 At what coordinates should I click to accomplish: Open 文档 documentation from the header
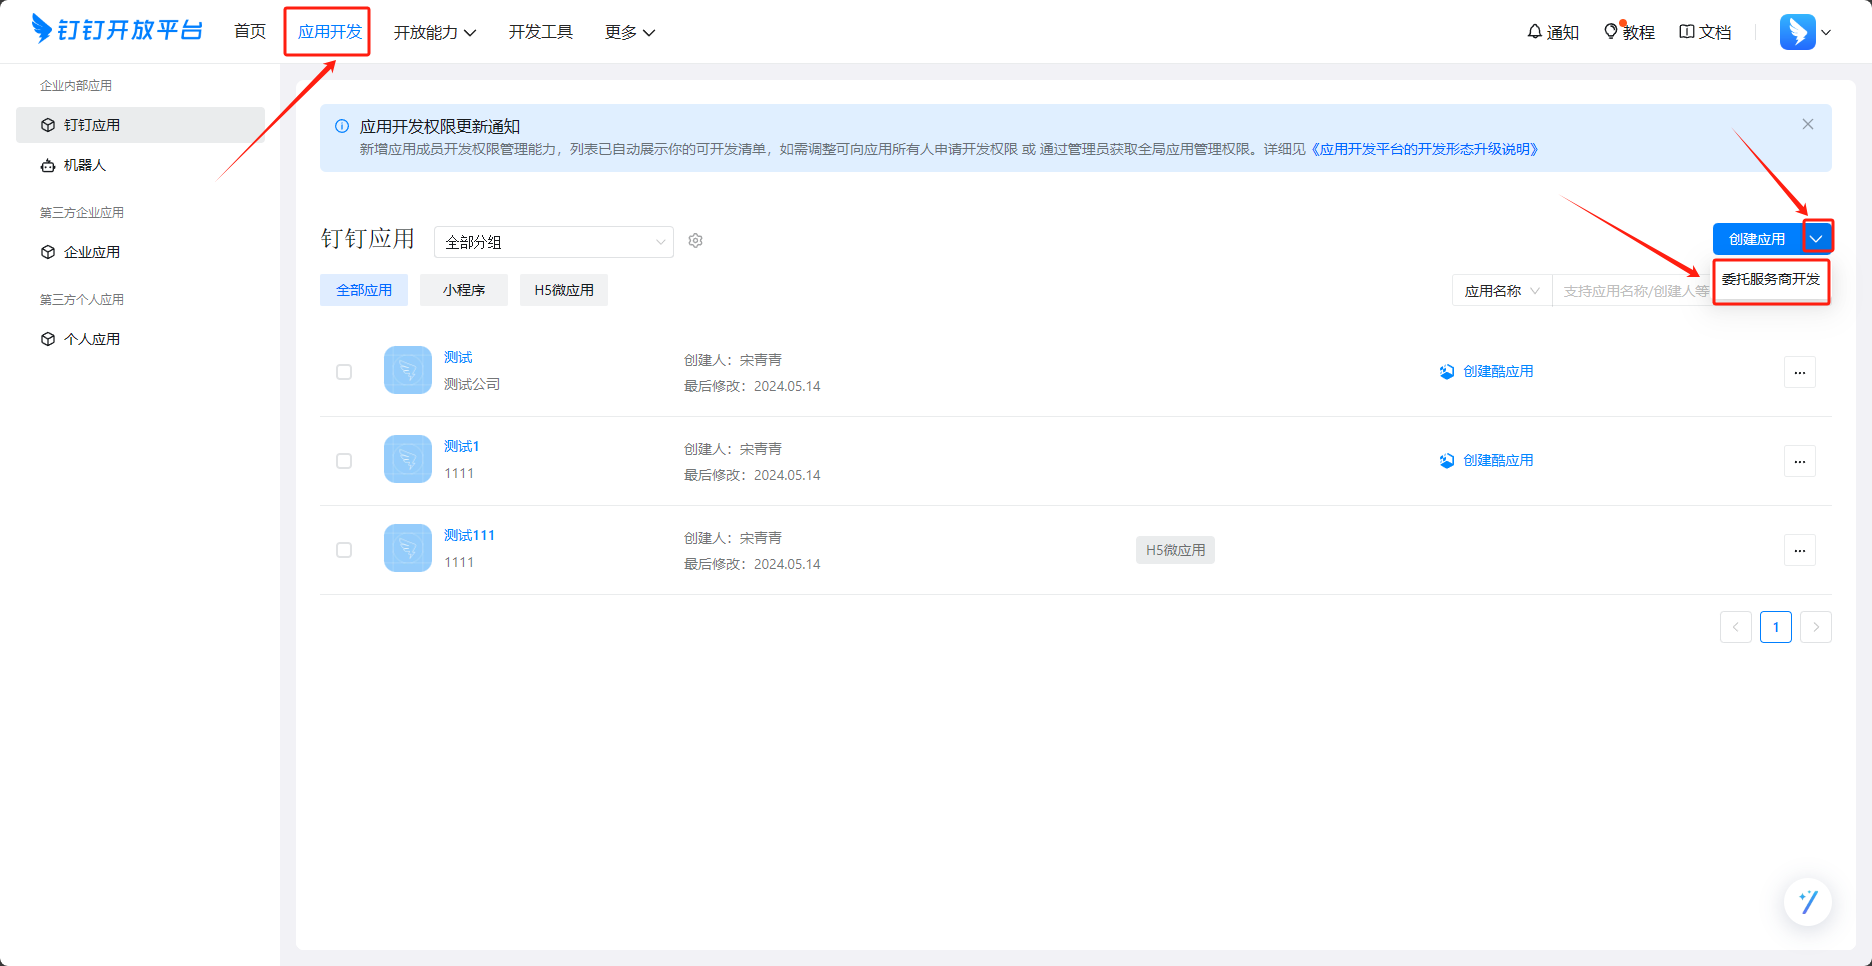tap(1705, 32)
